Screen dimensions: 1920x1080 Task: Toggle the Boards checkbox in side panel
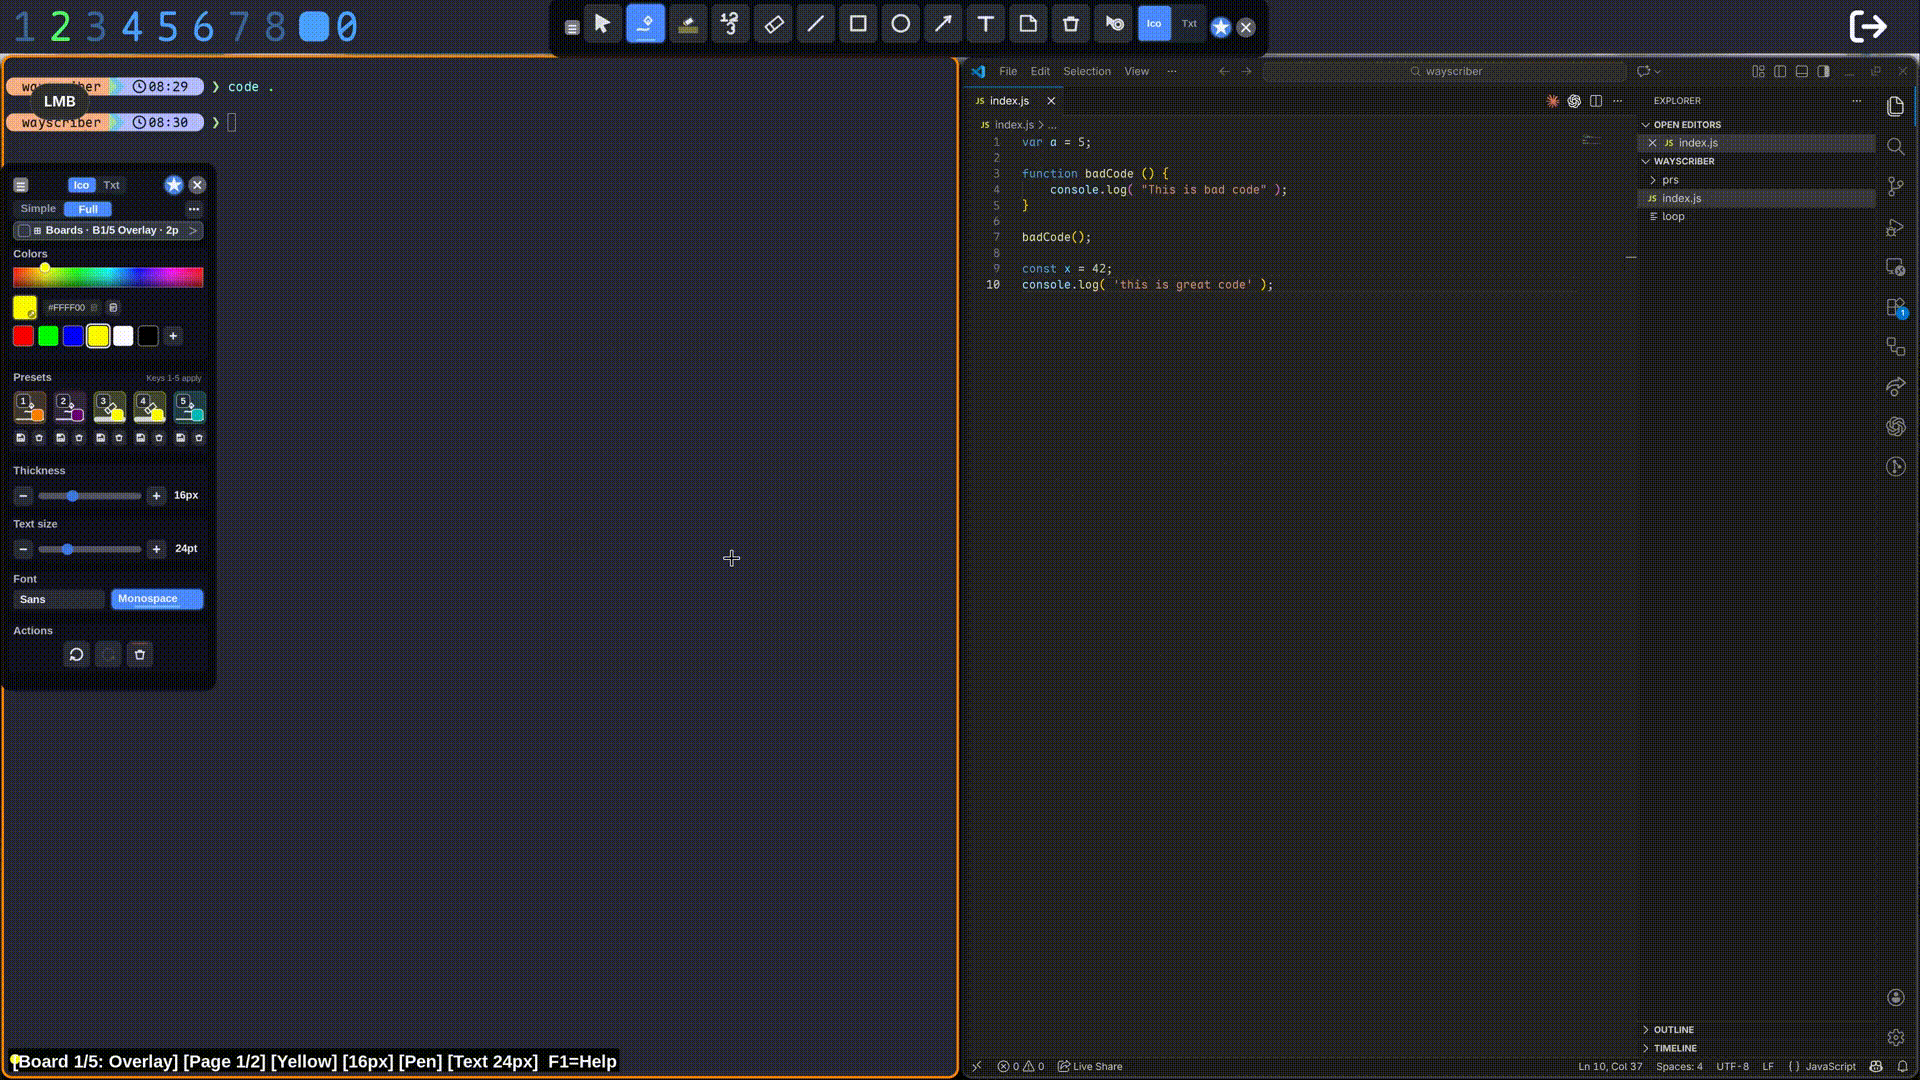pyautogui.click(x=24, y=231)
